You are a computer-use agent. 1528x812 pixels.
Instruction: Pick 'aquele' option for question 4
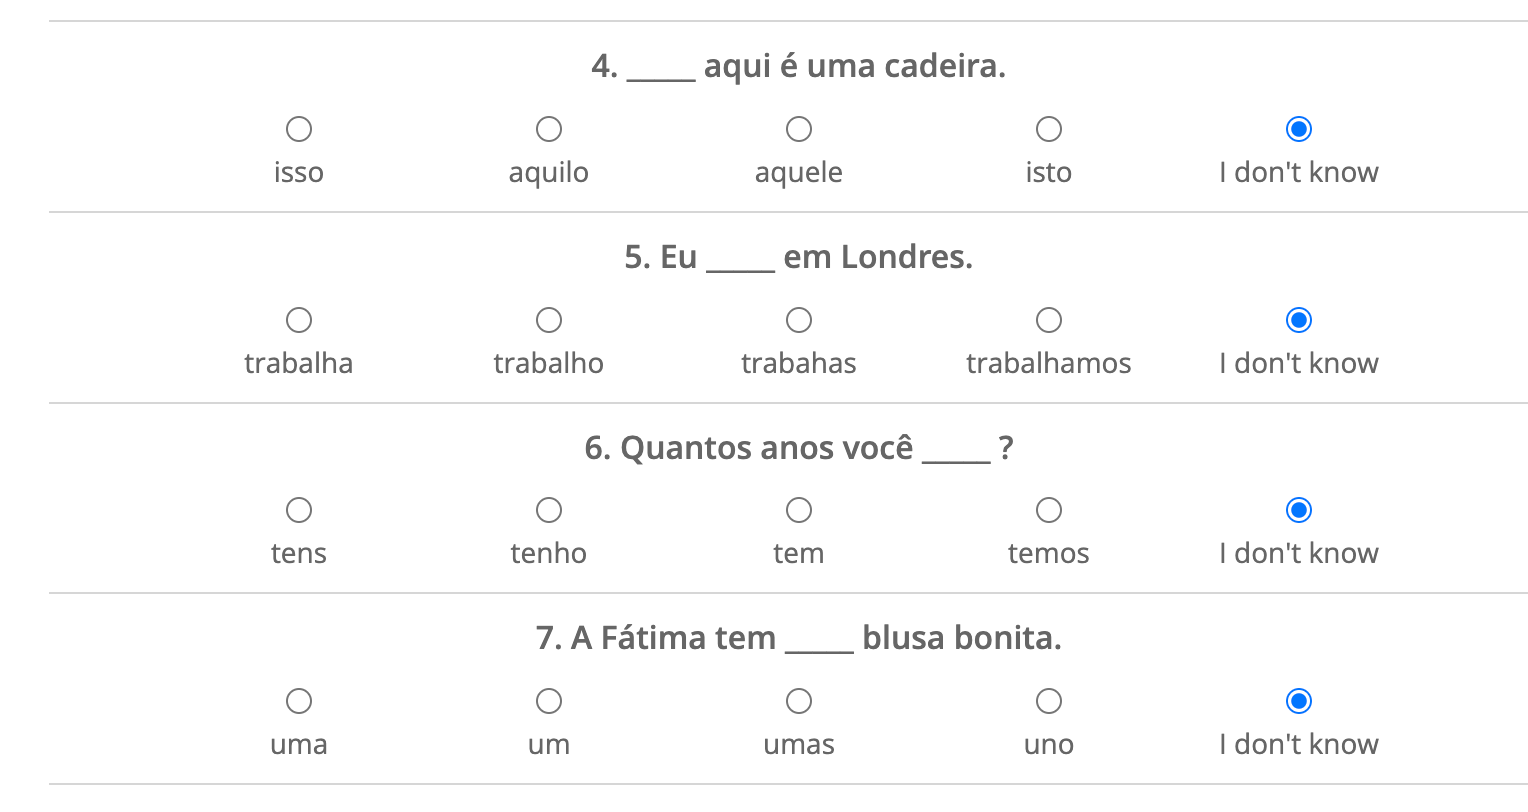[799, 129]
